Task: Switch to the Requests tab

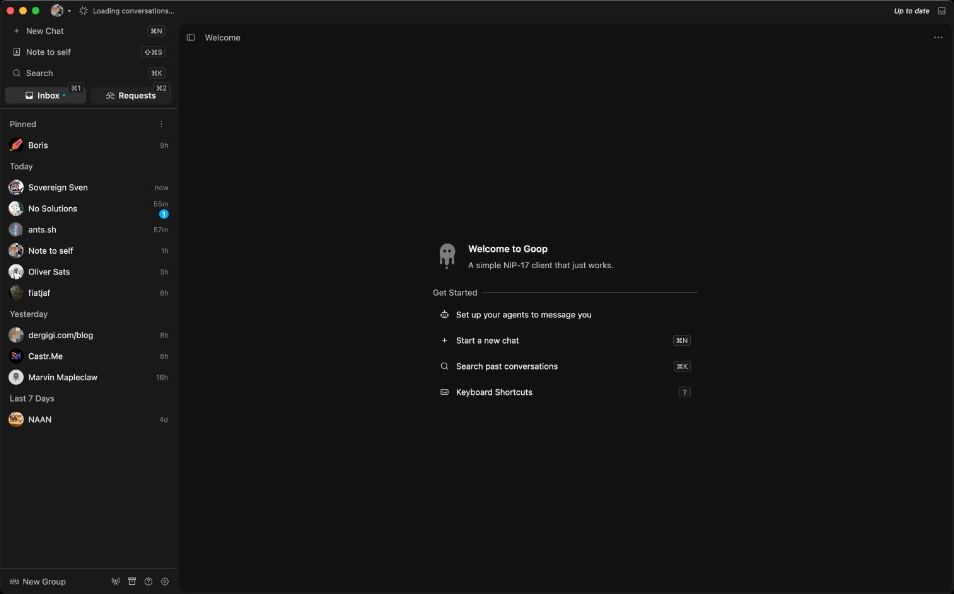Action: (x=131, y=96)
